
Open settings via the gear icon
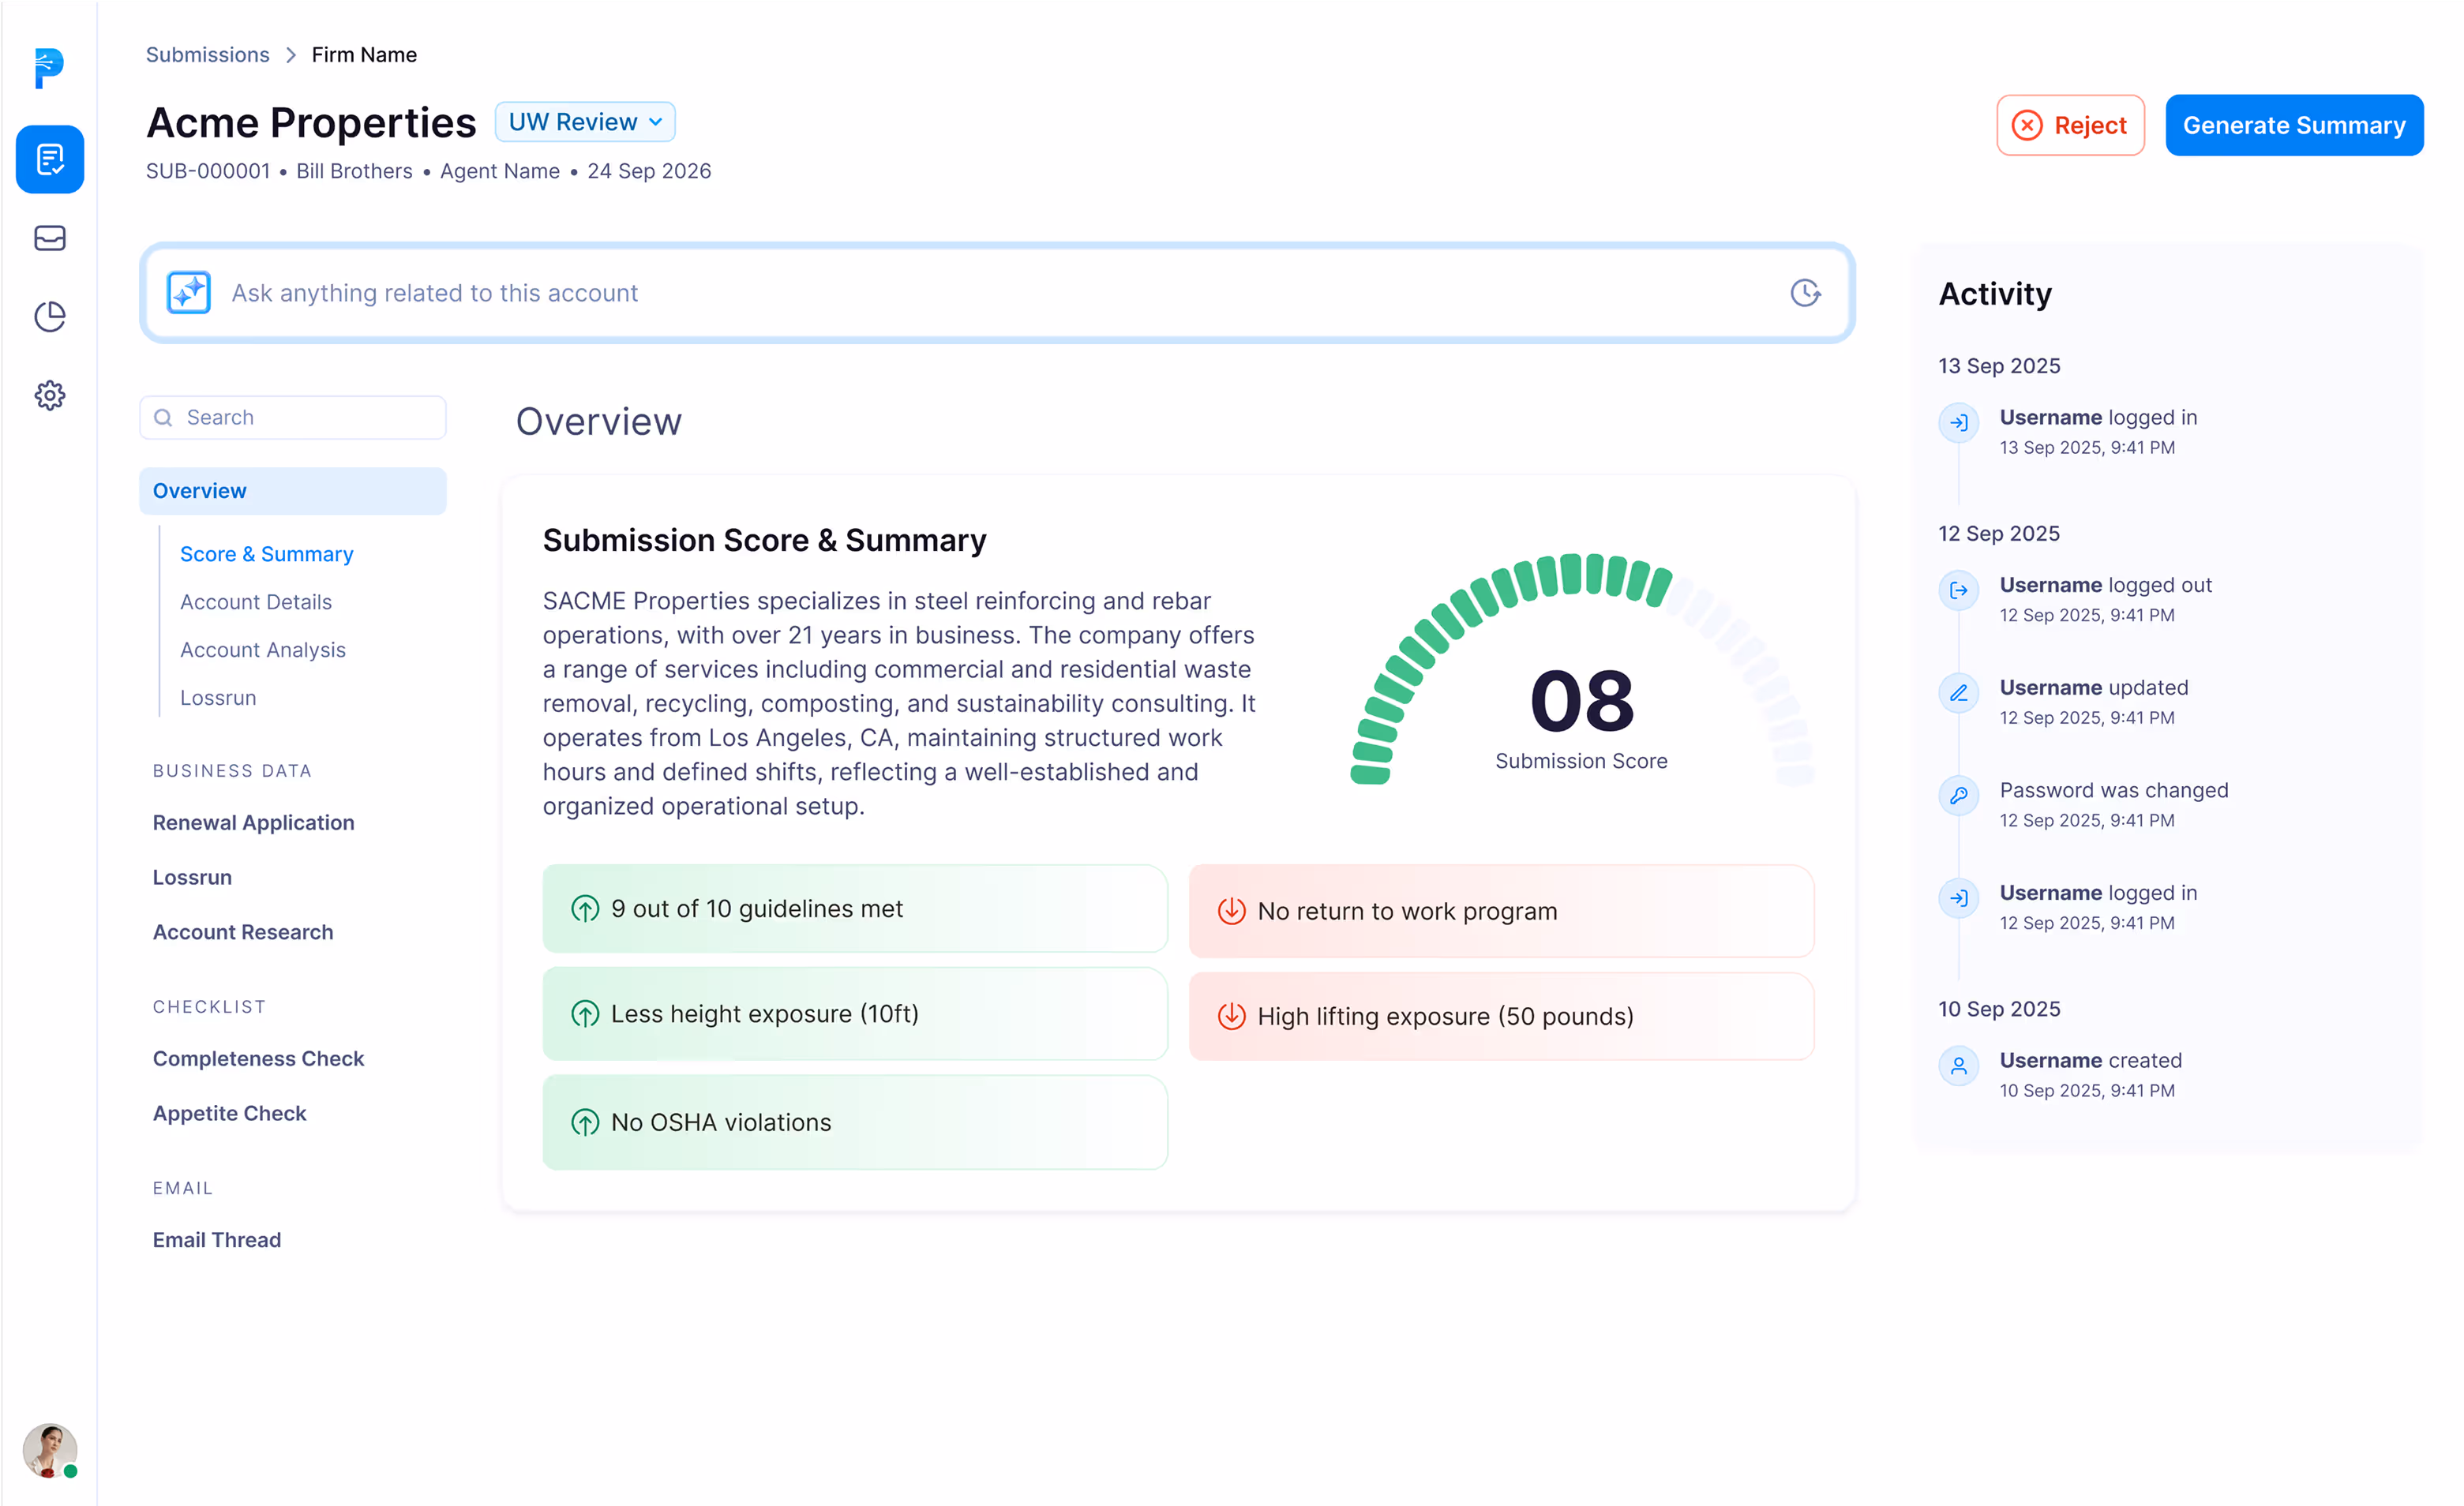(x=49, y=395)
